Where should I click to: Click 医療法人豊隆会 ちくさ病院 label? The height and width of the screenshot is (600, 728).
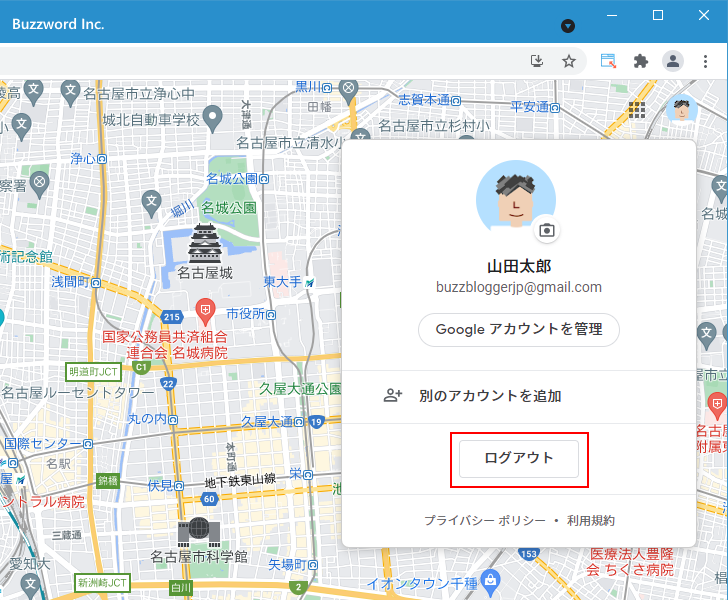click(630, 562)
